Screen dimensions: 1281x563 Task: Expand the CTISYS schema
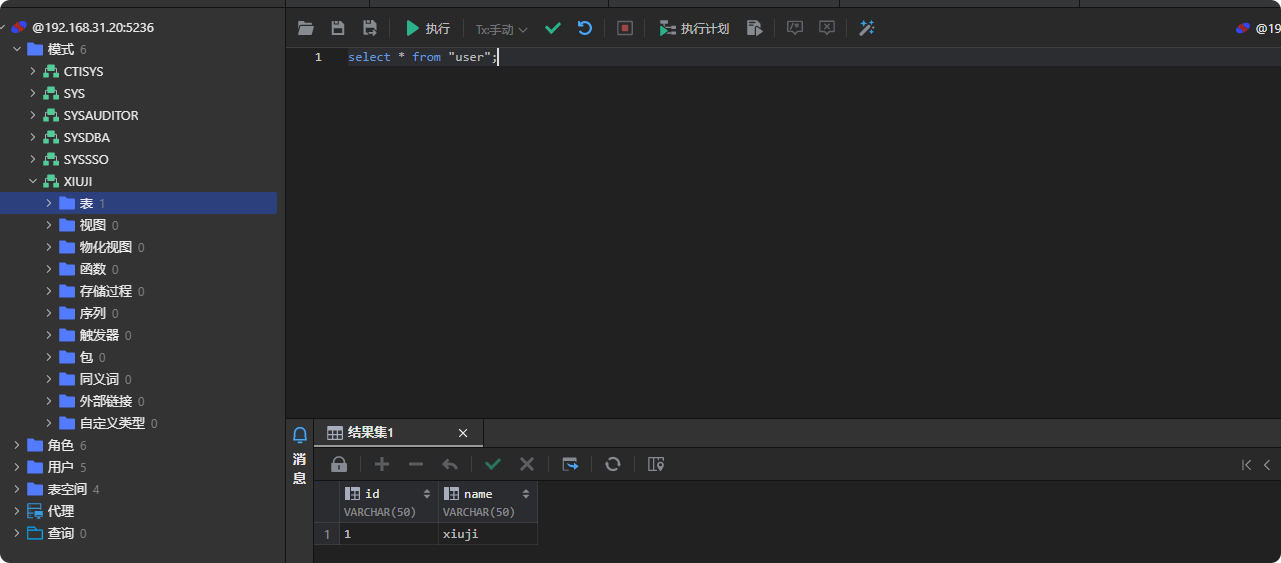(33, 71)
